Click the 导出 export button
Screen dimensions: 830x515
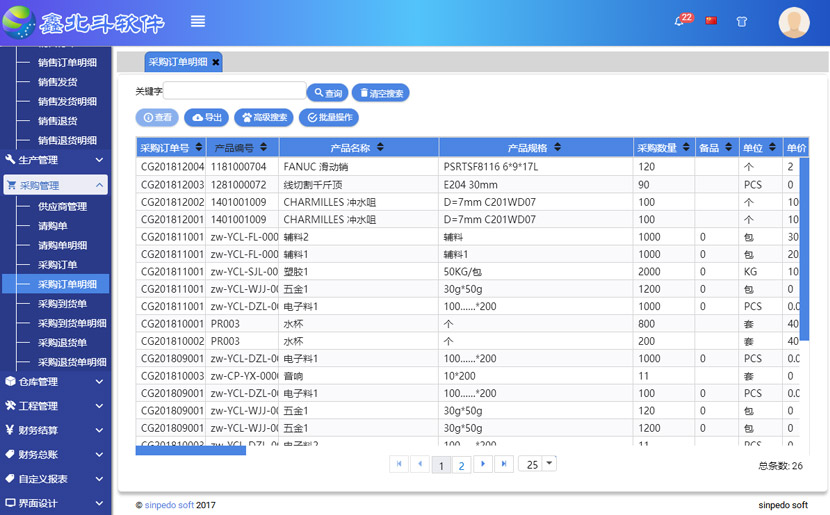coord(207,118)
